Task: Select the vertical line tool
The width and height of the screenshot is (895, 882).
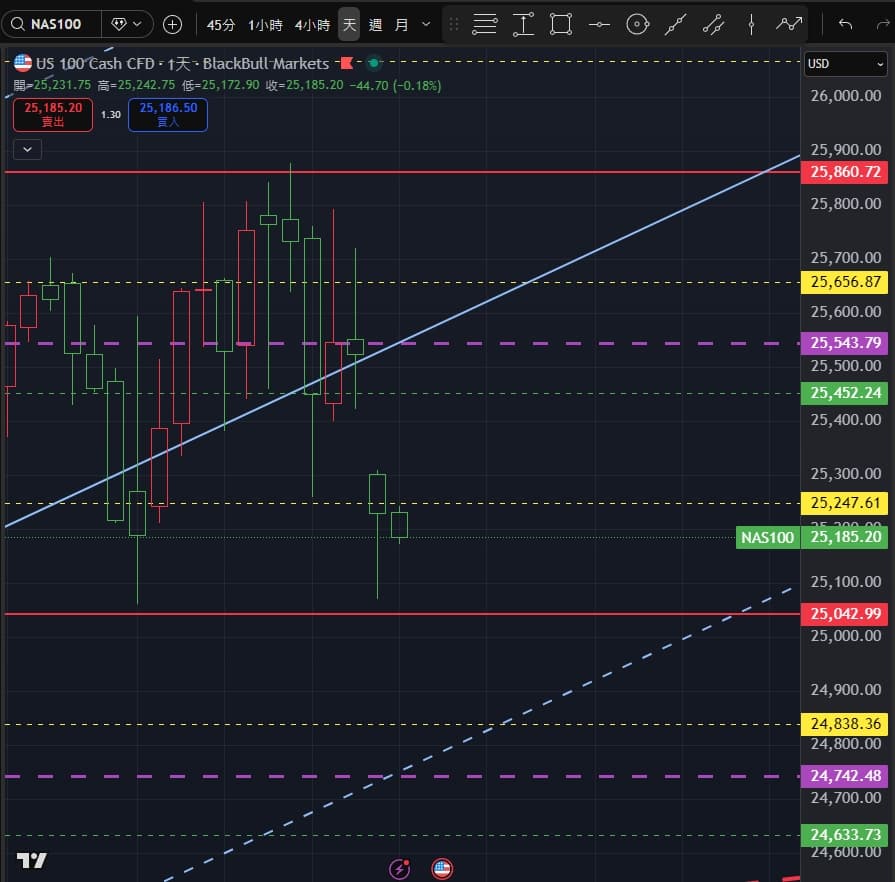Action: pyautogui.click(x=751, y=25)
